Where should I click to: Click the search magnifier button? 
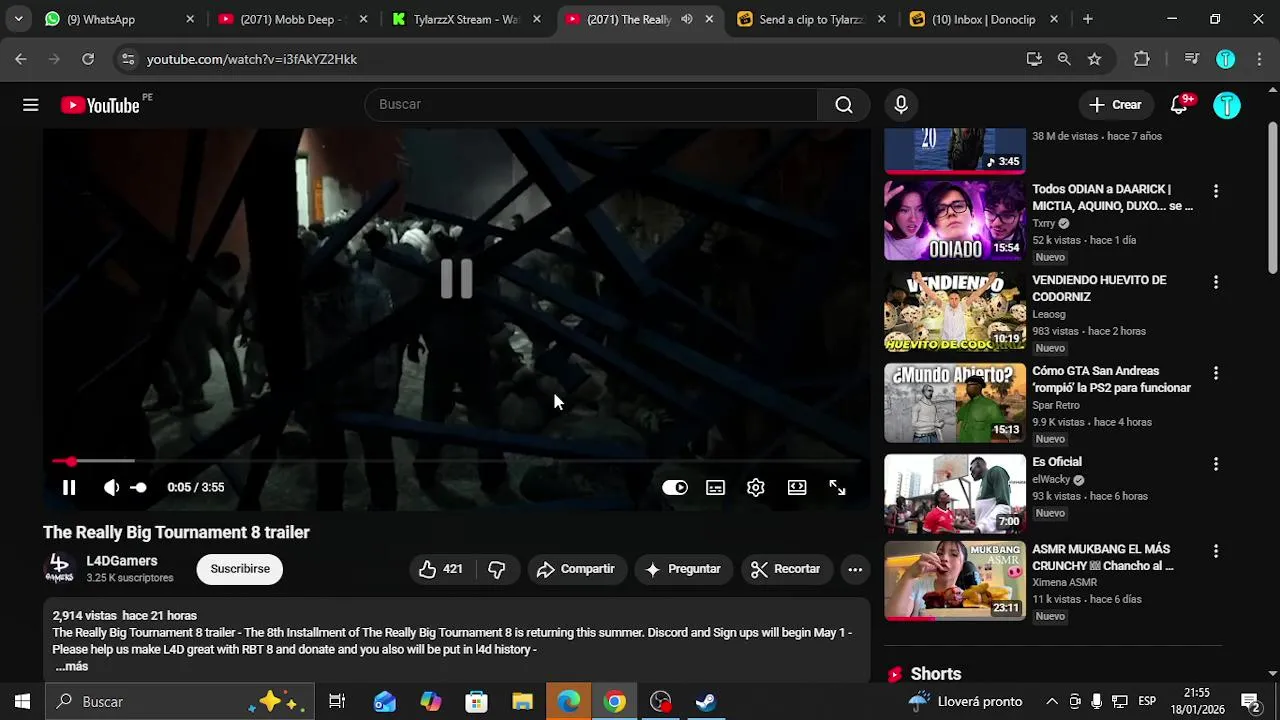(x=844, y=105)
